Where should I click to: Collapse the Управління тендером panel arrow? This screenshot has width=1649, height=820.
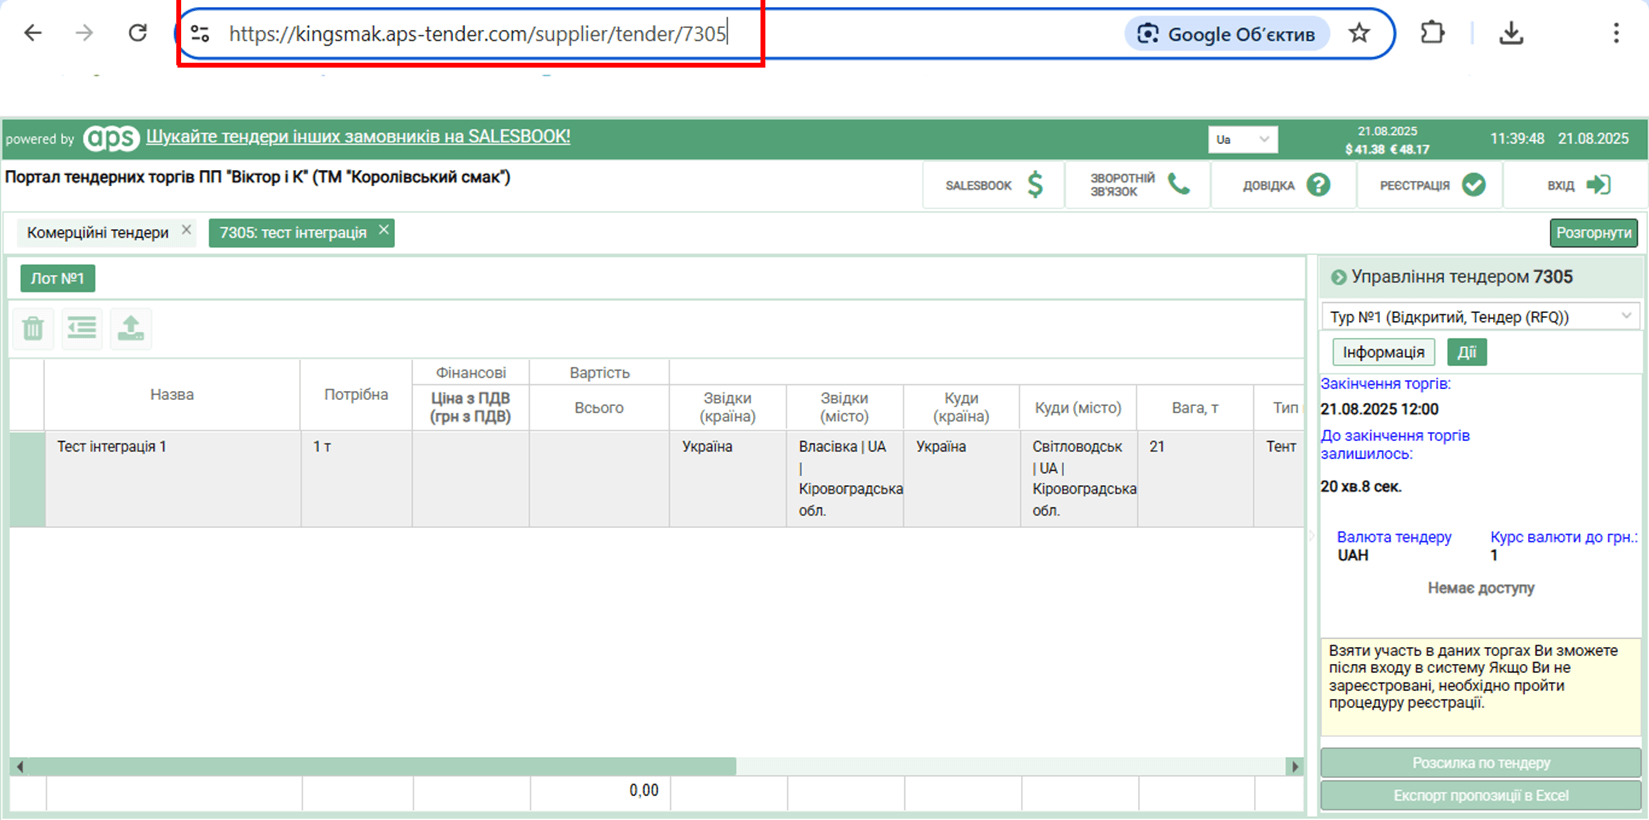coord(1338,277)
